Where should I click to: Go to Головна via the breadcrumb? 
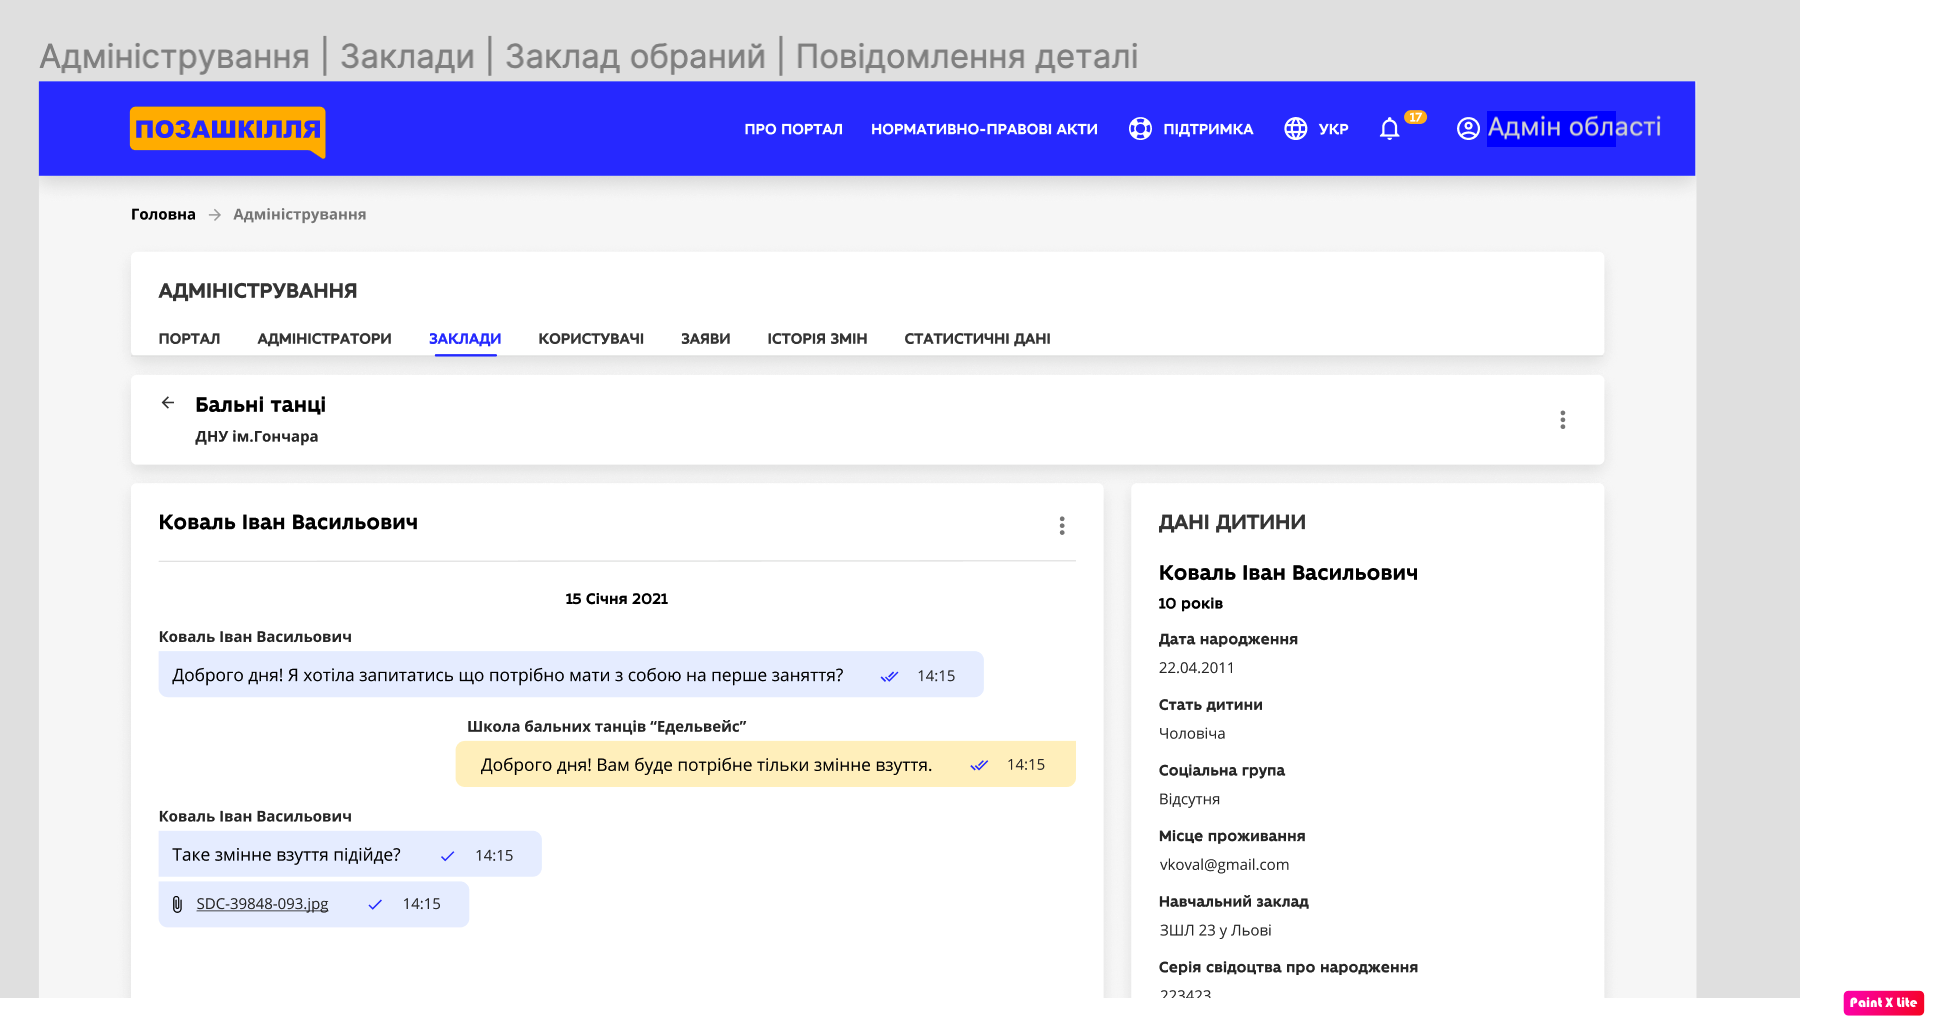[x=163, y=214]
